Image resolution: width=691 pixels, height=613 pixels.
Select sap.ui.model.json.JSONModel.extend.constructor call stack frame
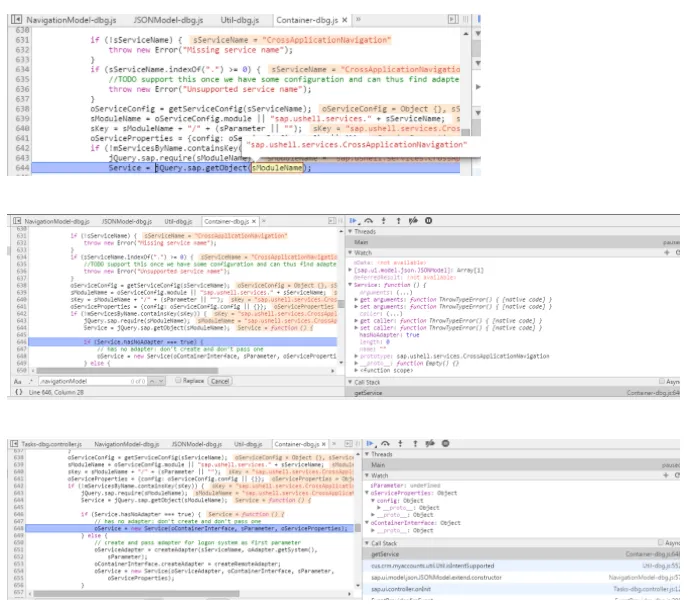pyautogui.click(x=521, y=577)
